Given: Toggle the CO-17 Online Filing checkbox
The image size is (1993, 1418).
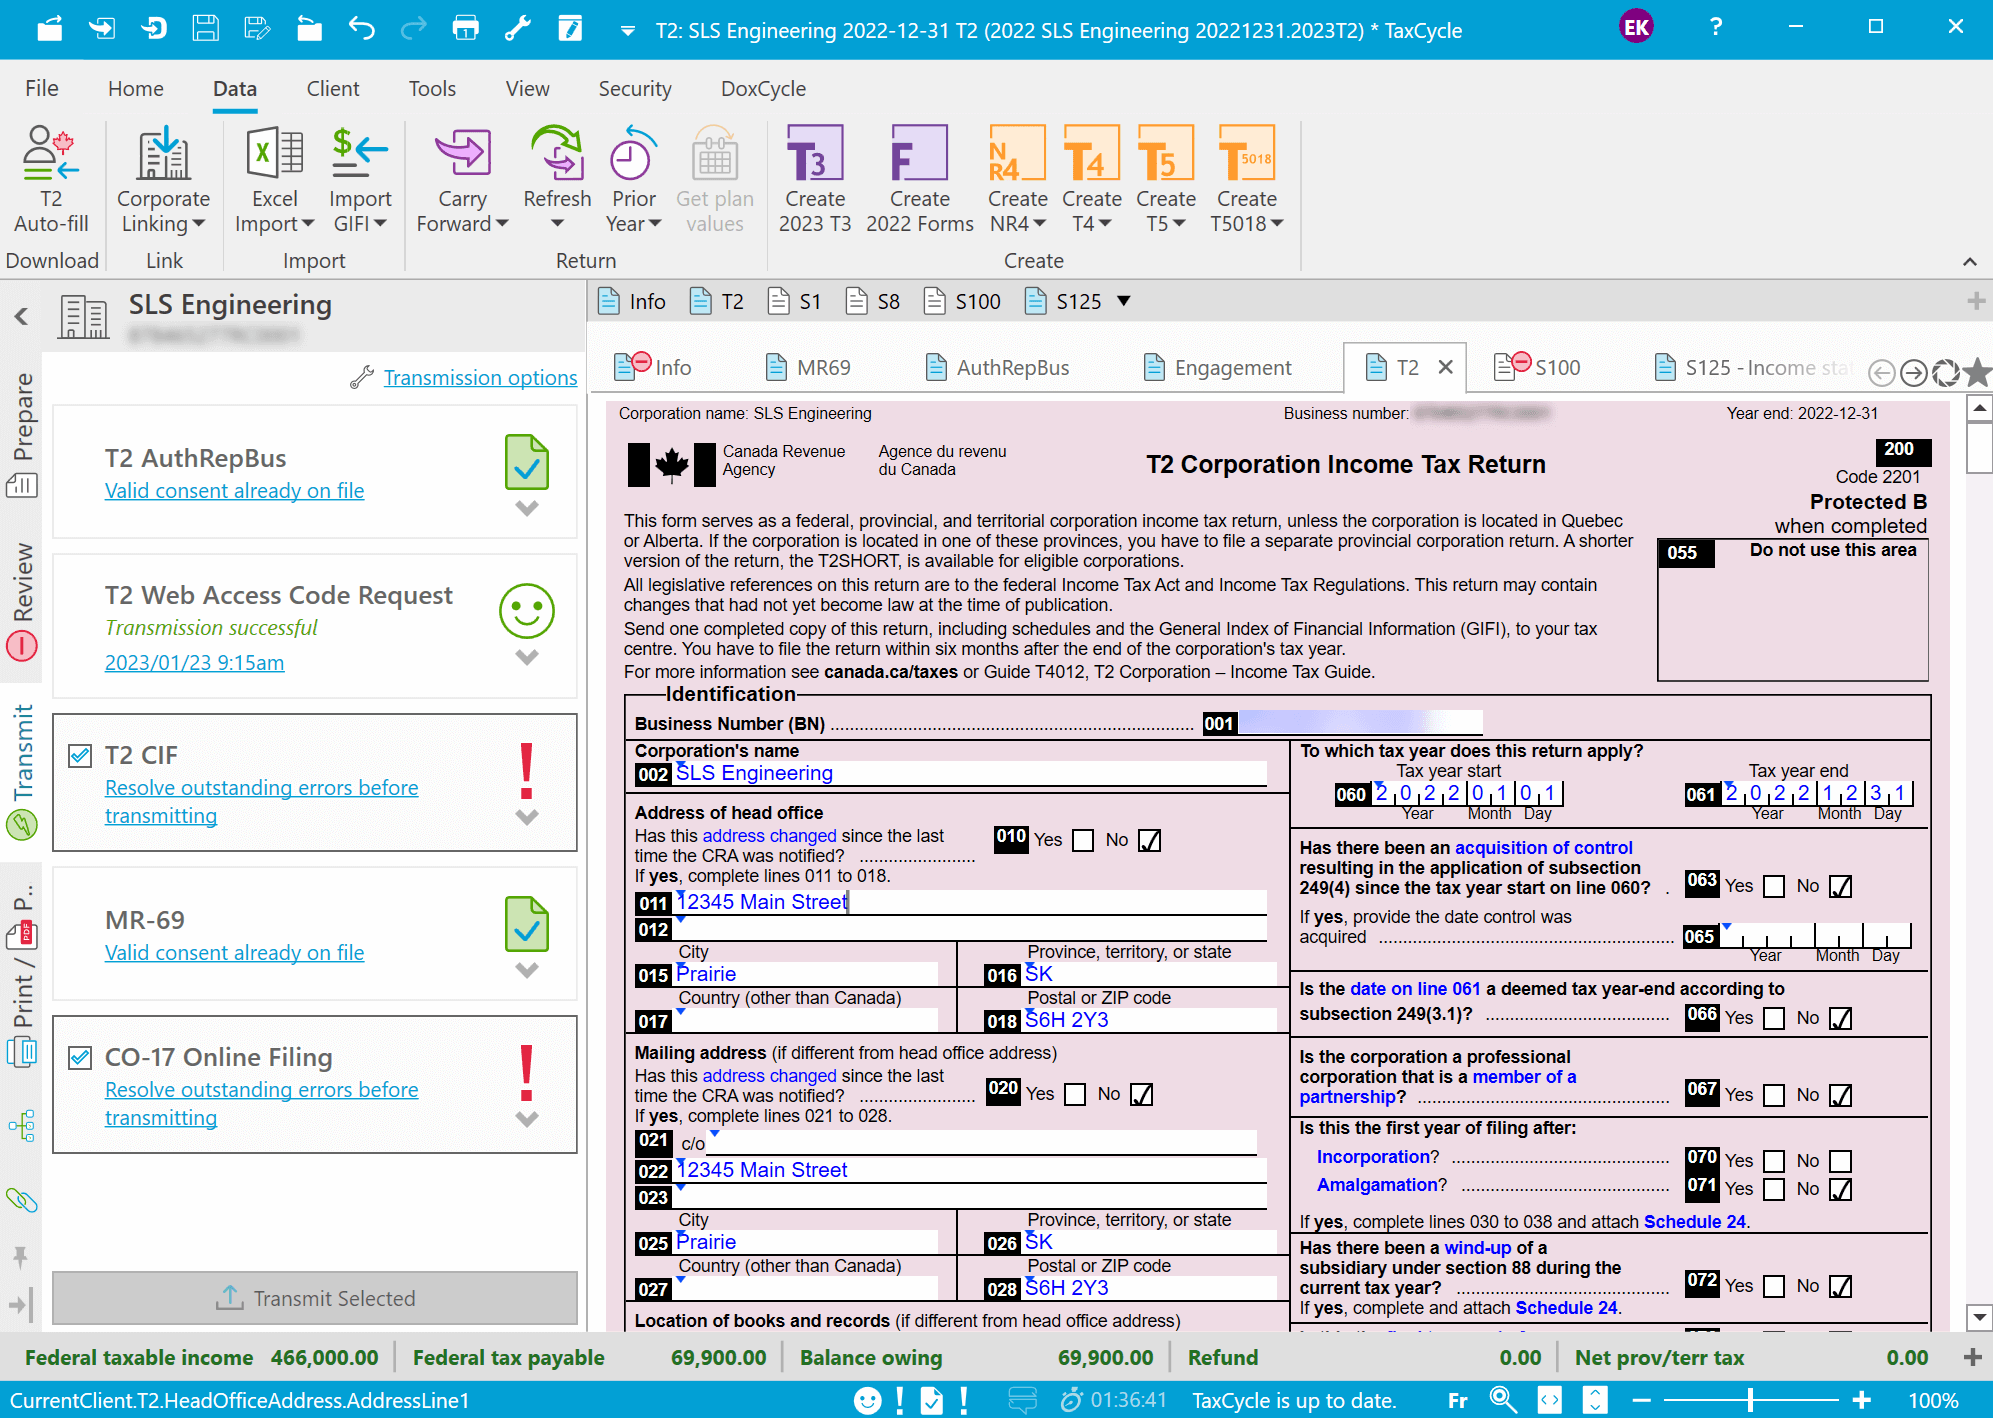Looking at the screenshot, I should click(x=80, y=1058).
